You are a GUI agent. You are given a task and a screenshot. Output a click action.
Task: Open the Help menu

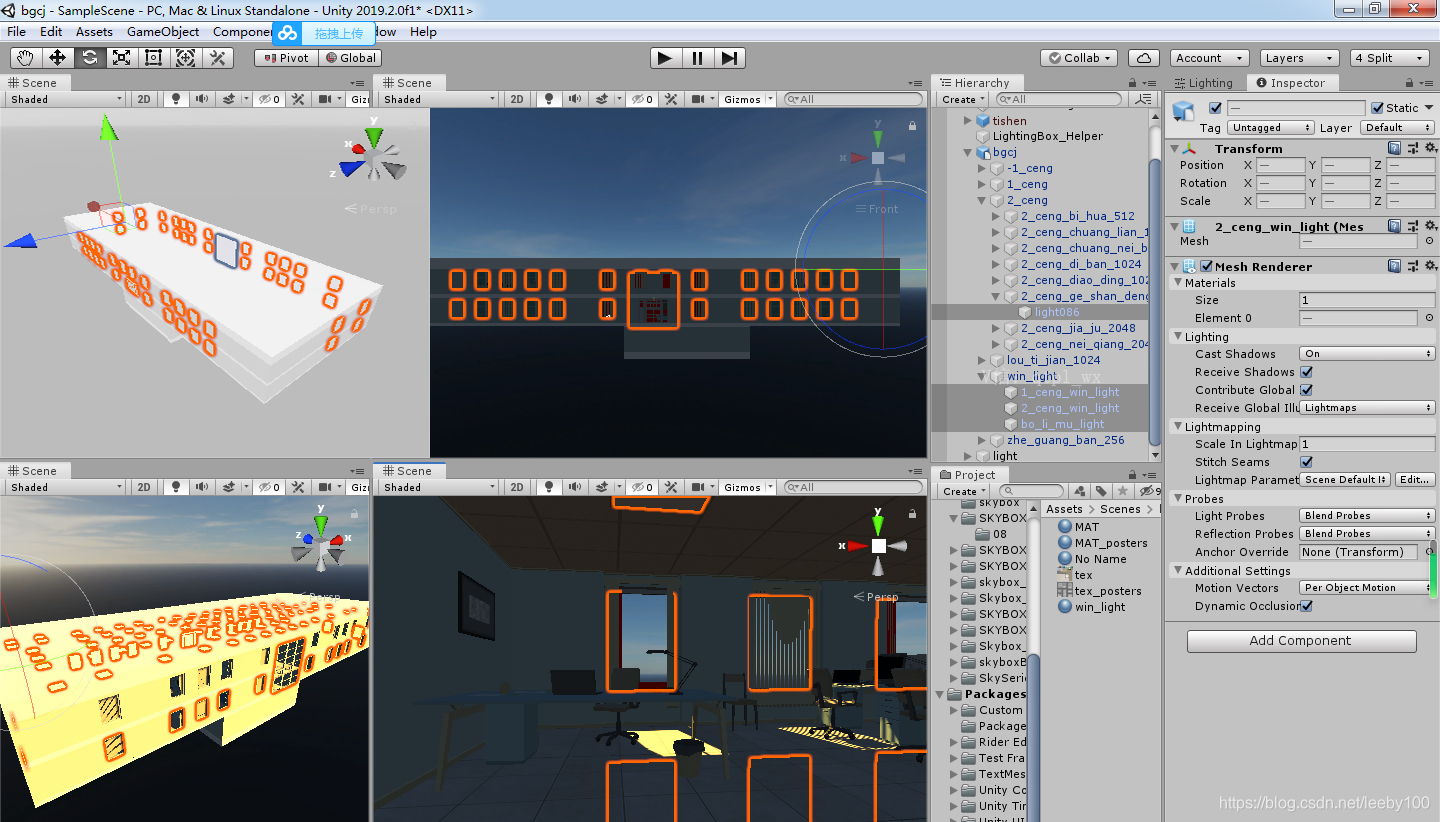click(423, 32)
